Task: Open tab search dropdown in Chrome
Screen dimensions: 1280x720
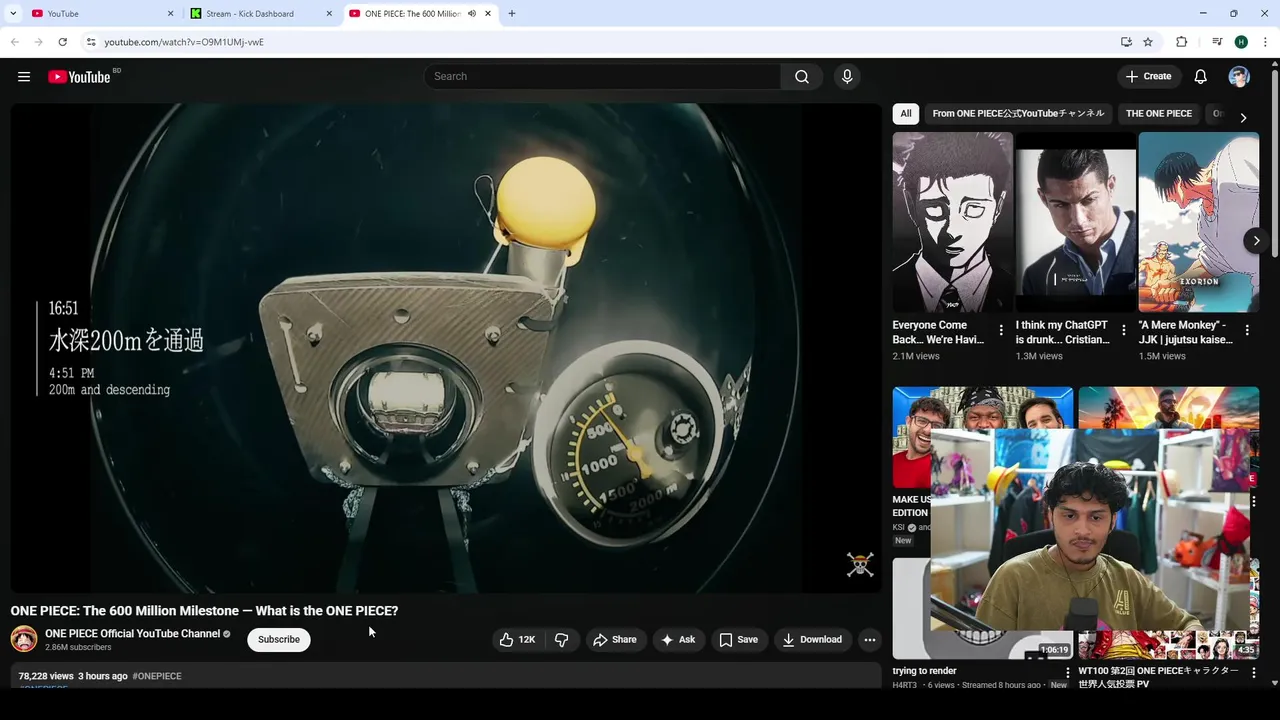Action: pos(13,14)
